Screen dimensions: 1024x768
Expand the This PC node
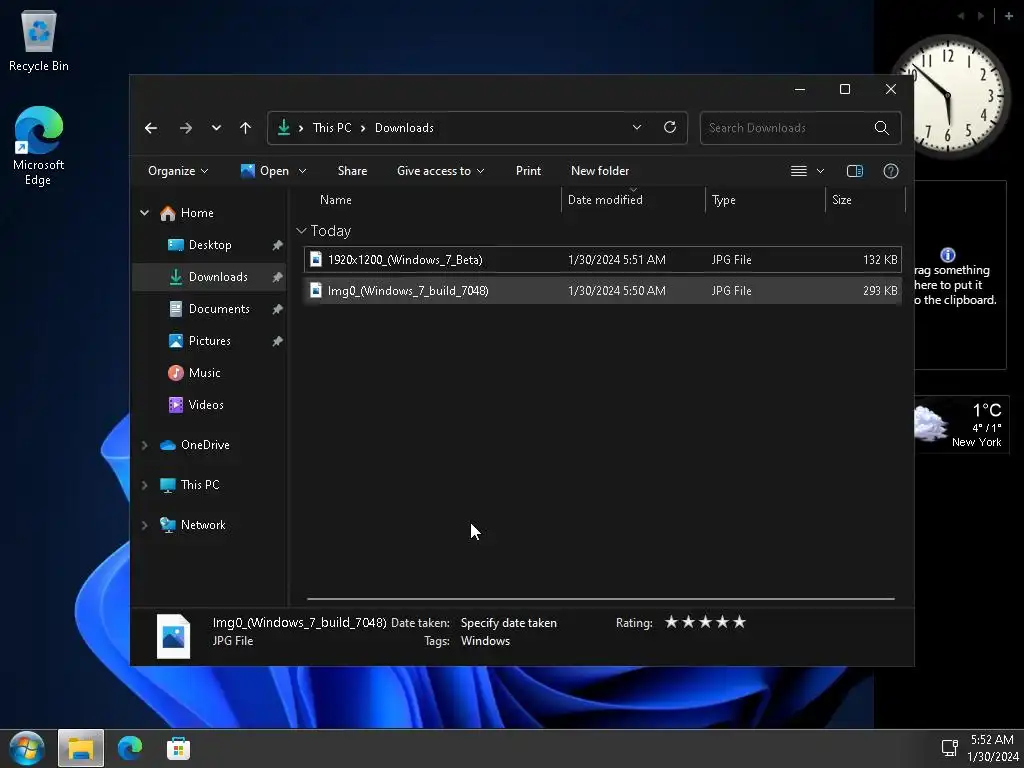tap(144, 485)
